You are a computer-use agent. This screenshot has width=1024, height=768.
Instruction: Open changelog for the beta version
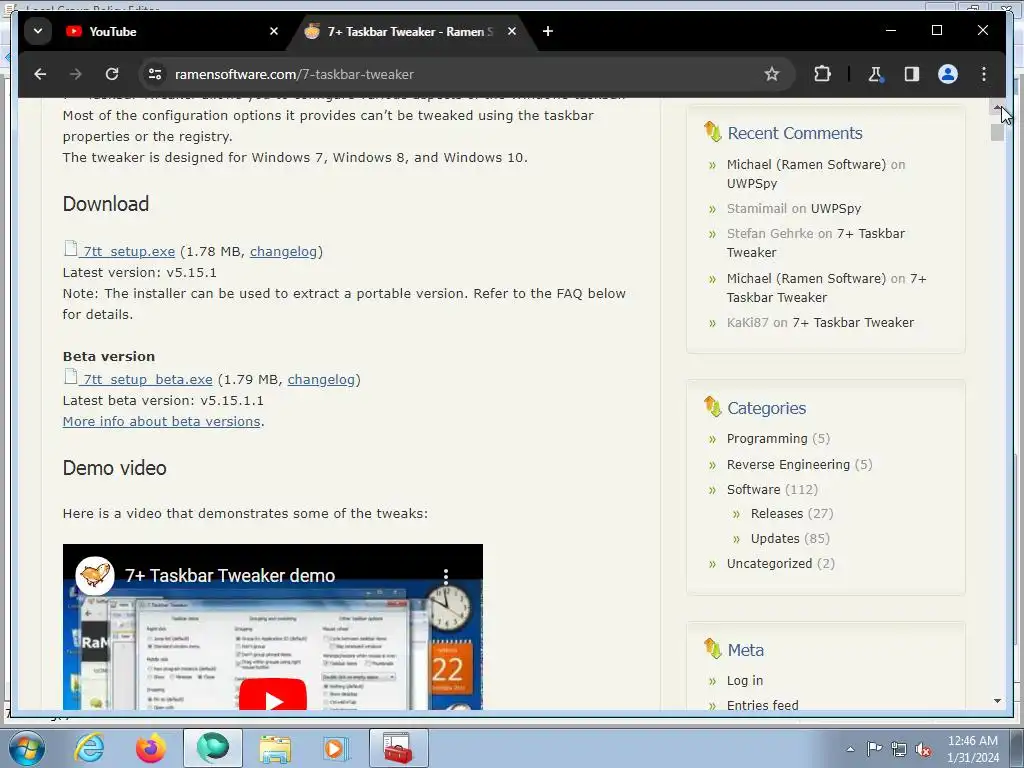tap(321, 379)
